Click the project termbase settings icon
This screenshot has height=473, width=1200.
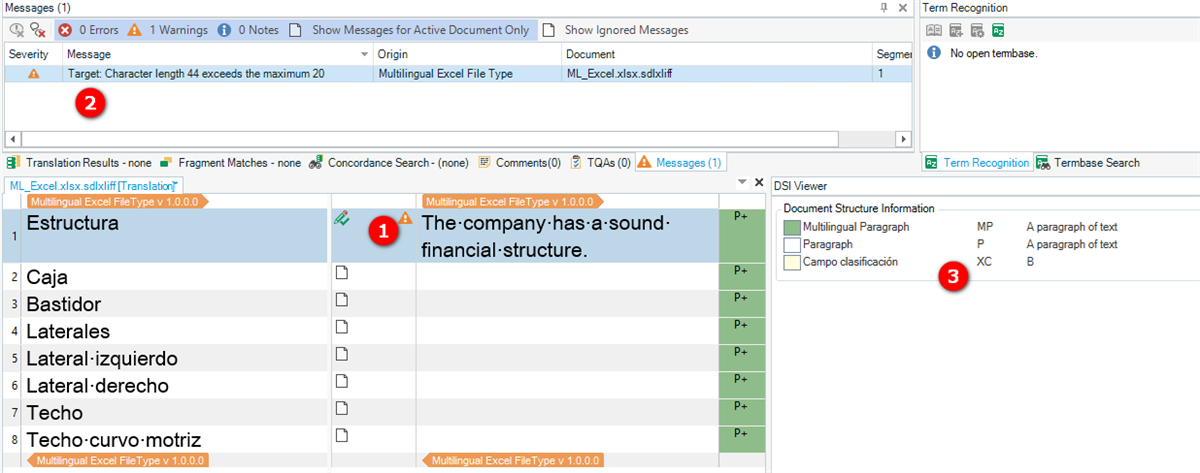[977, 30]
